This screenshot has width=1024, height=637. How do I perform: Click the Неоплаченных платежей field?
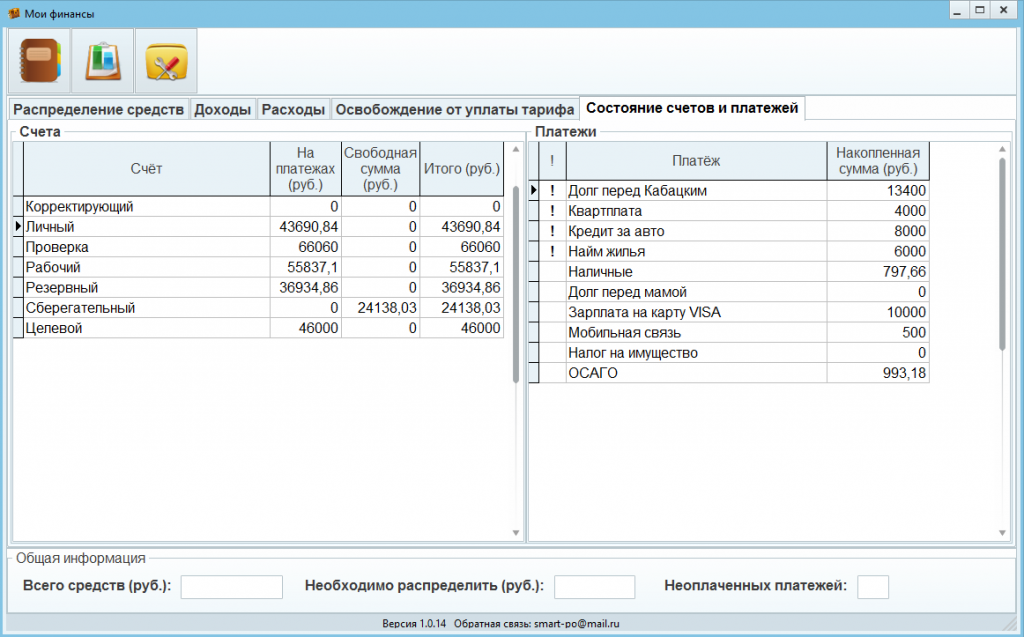tap(872, 587)
